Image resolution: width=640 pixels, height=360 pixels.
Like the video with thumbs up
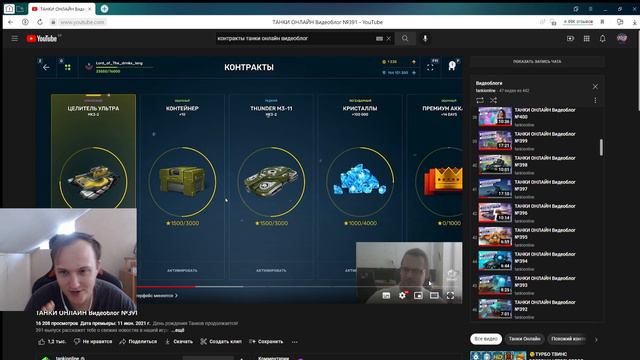[52, 342]
